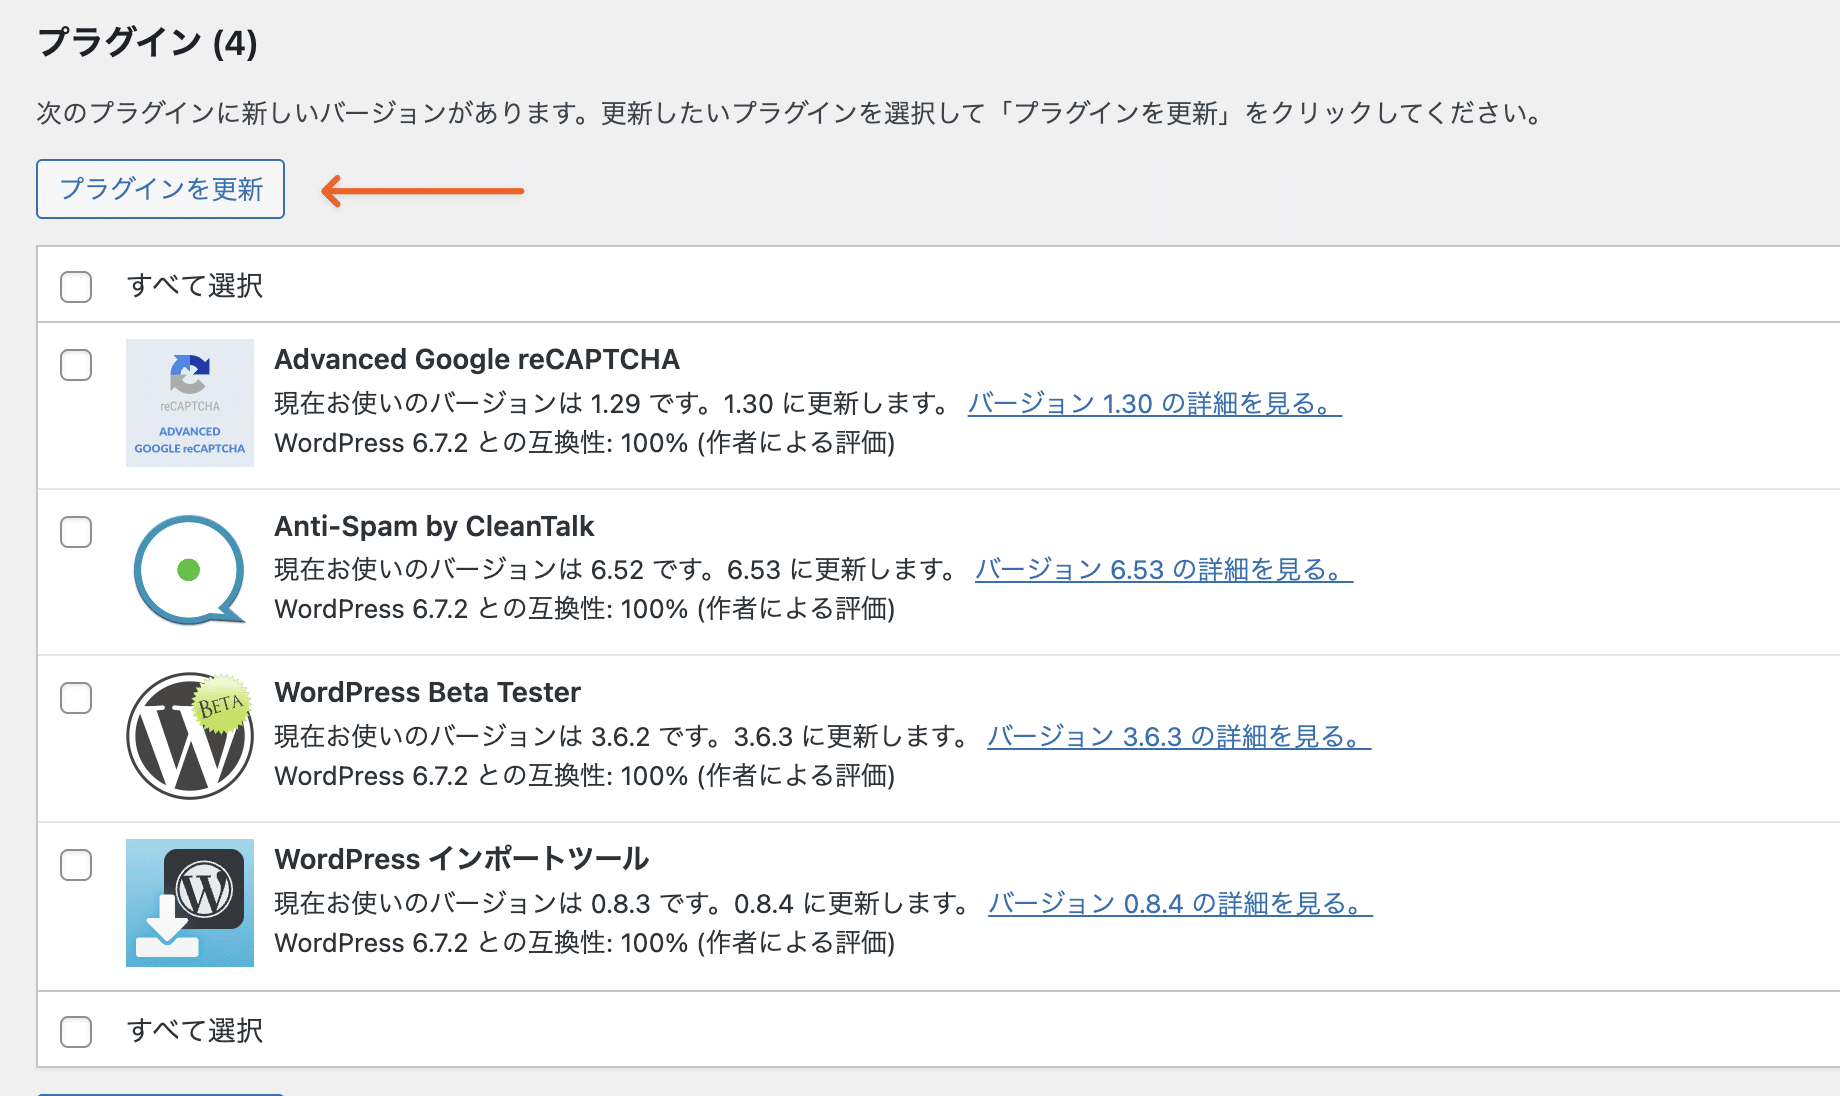The height and width of the screenshot is (1096, 1840).
Task: Click the WordPress importer download icon
Action: tap(190, 903)
